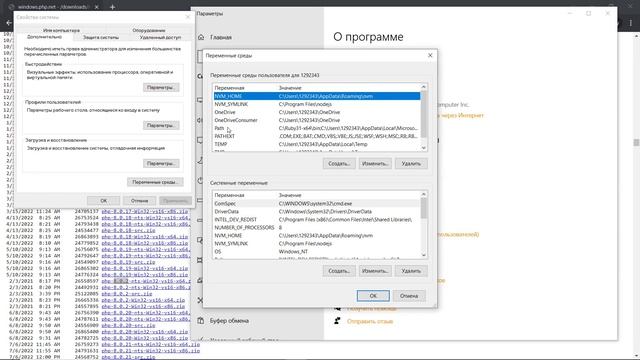Select the NUMBER_OF_PROCESSORS system variable

pos(317,227)
